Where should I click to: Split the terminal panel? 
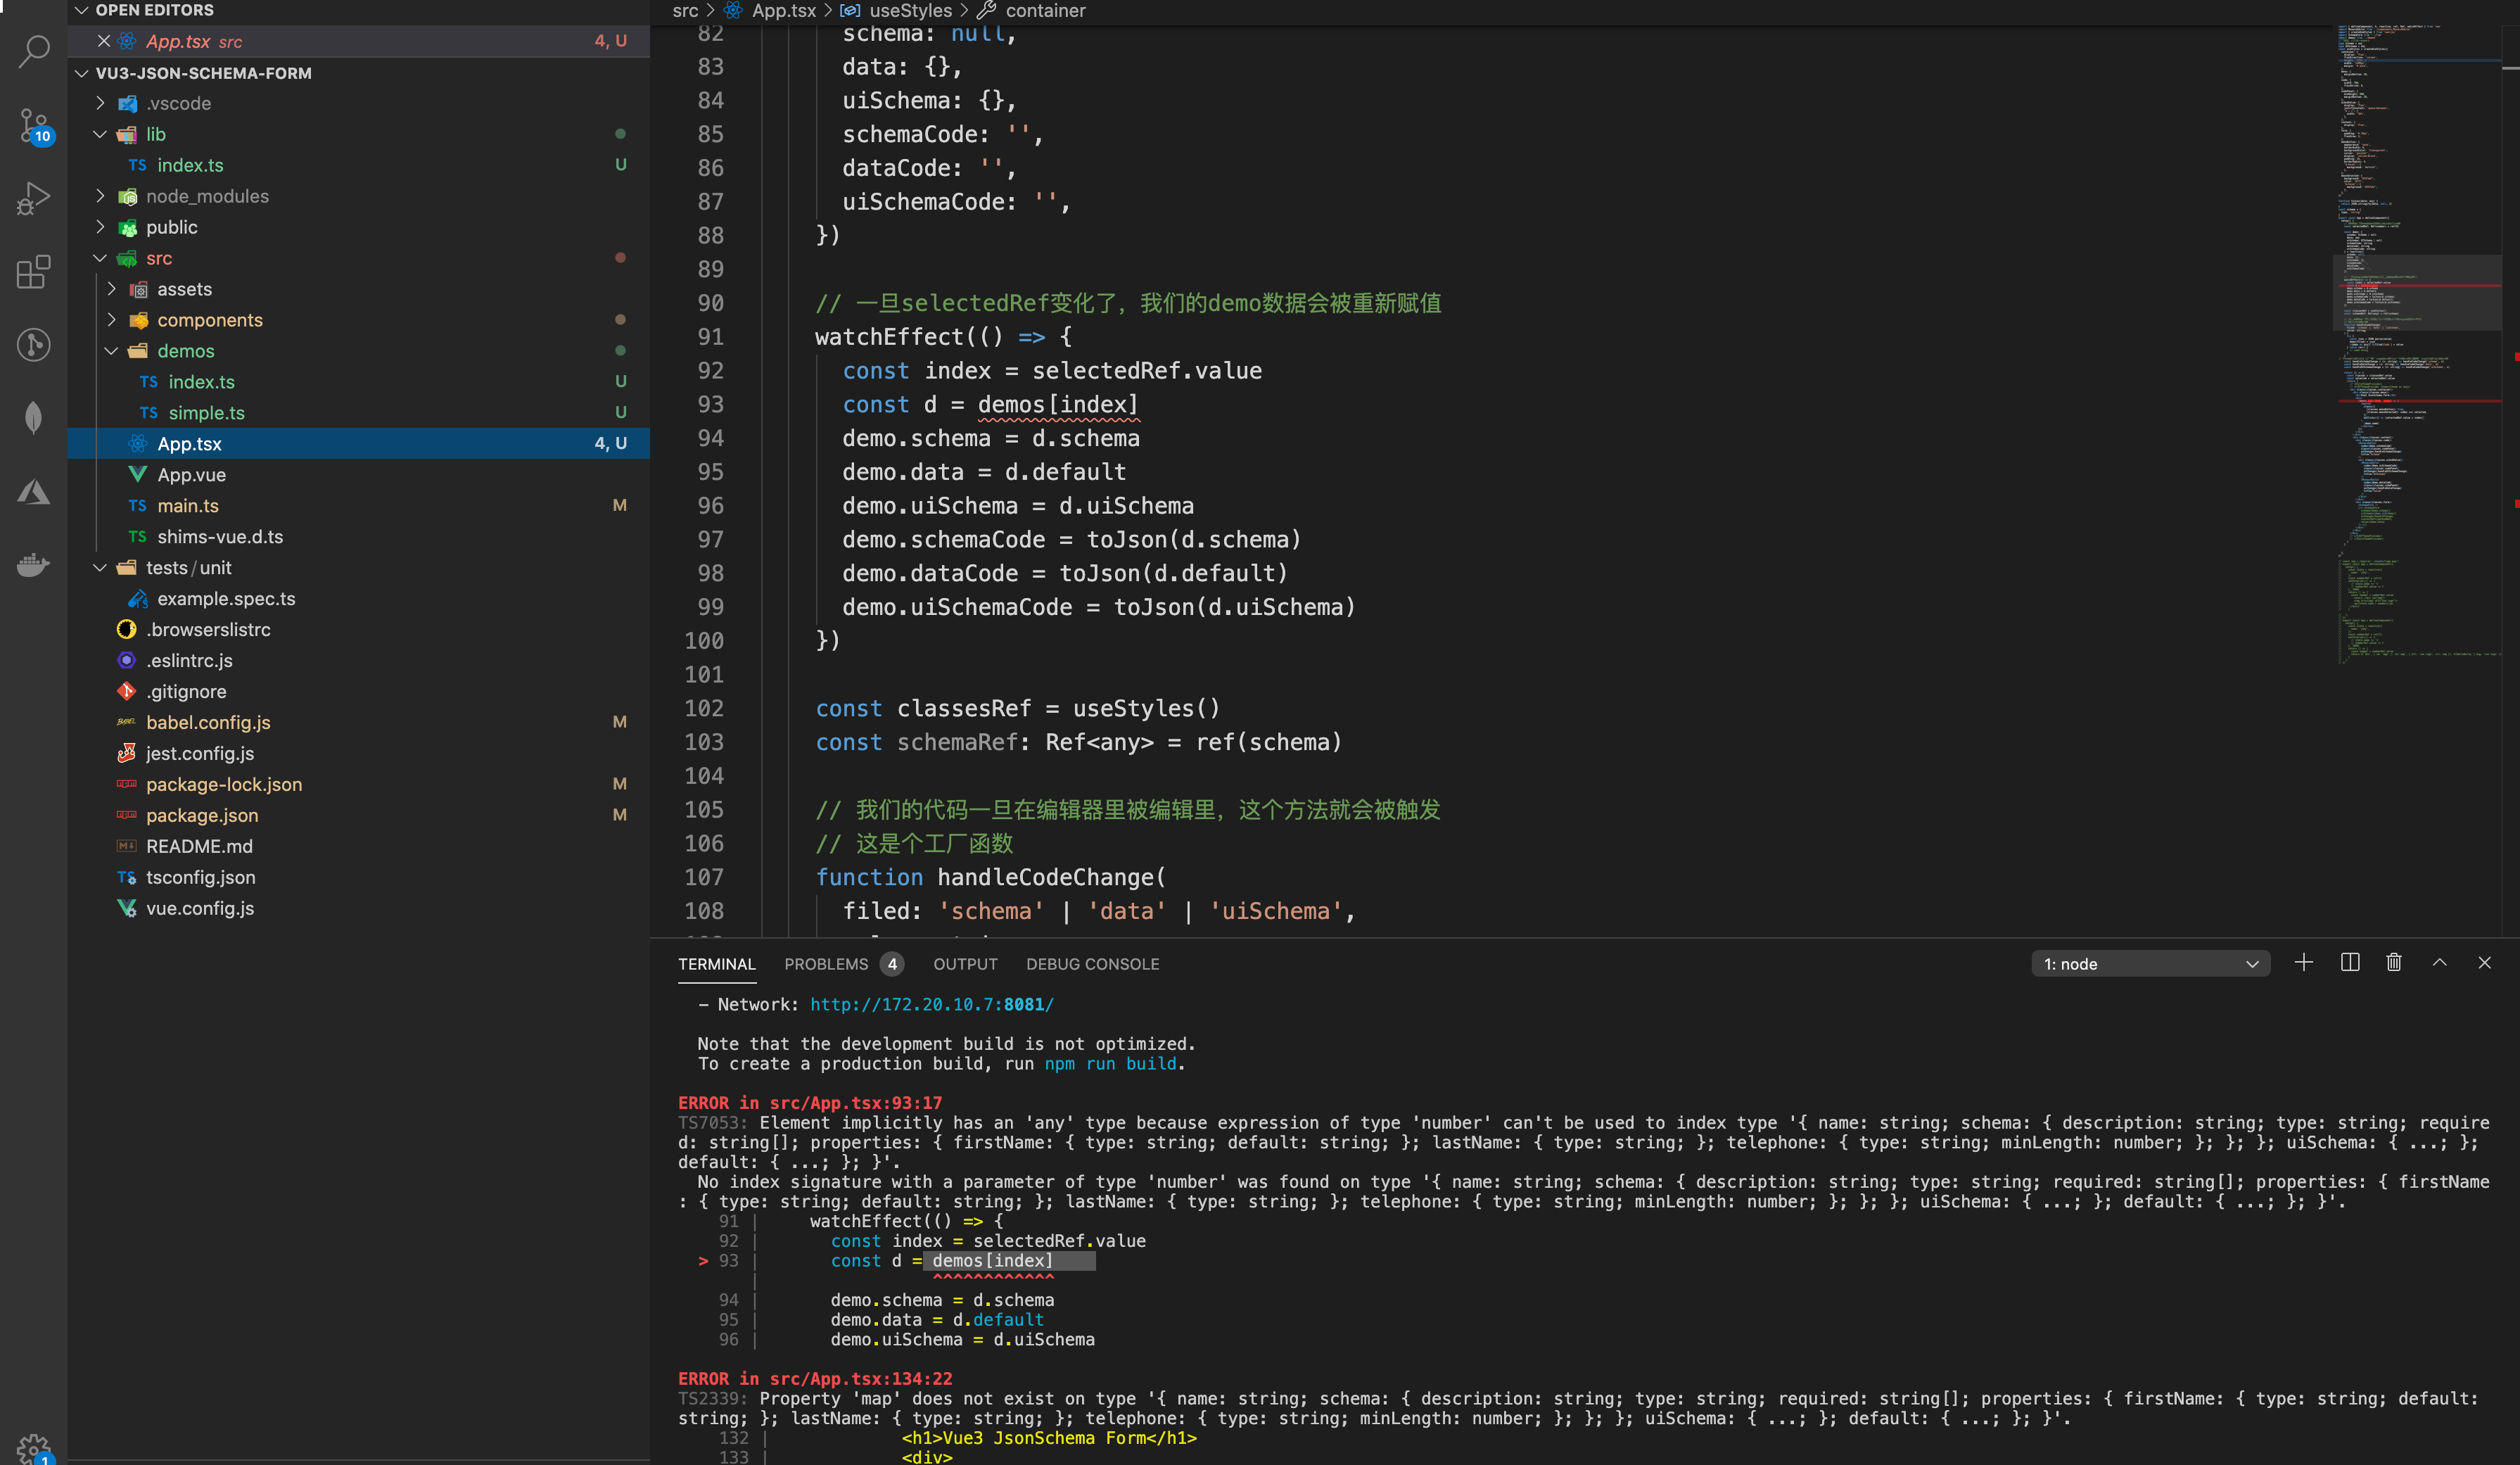coord(2350,962)
